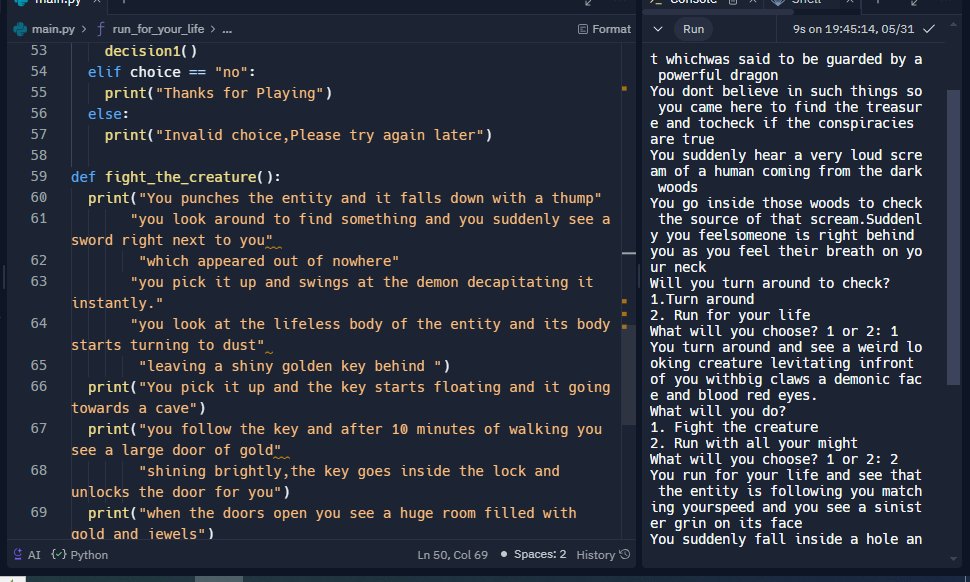Click the Spaces: 2 indentation indicator

click(x=541, y=554)
